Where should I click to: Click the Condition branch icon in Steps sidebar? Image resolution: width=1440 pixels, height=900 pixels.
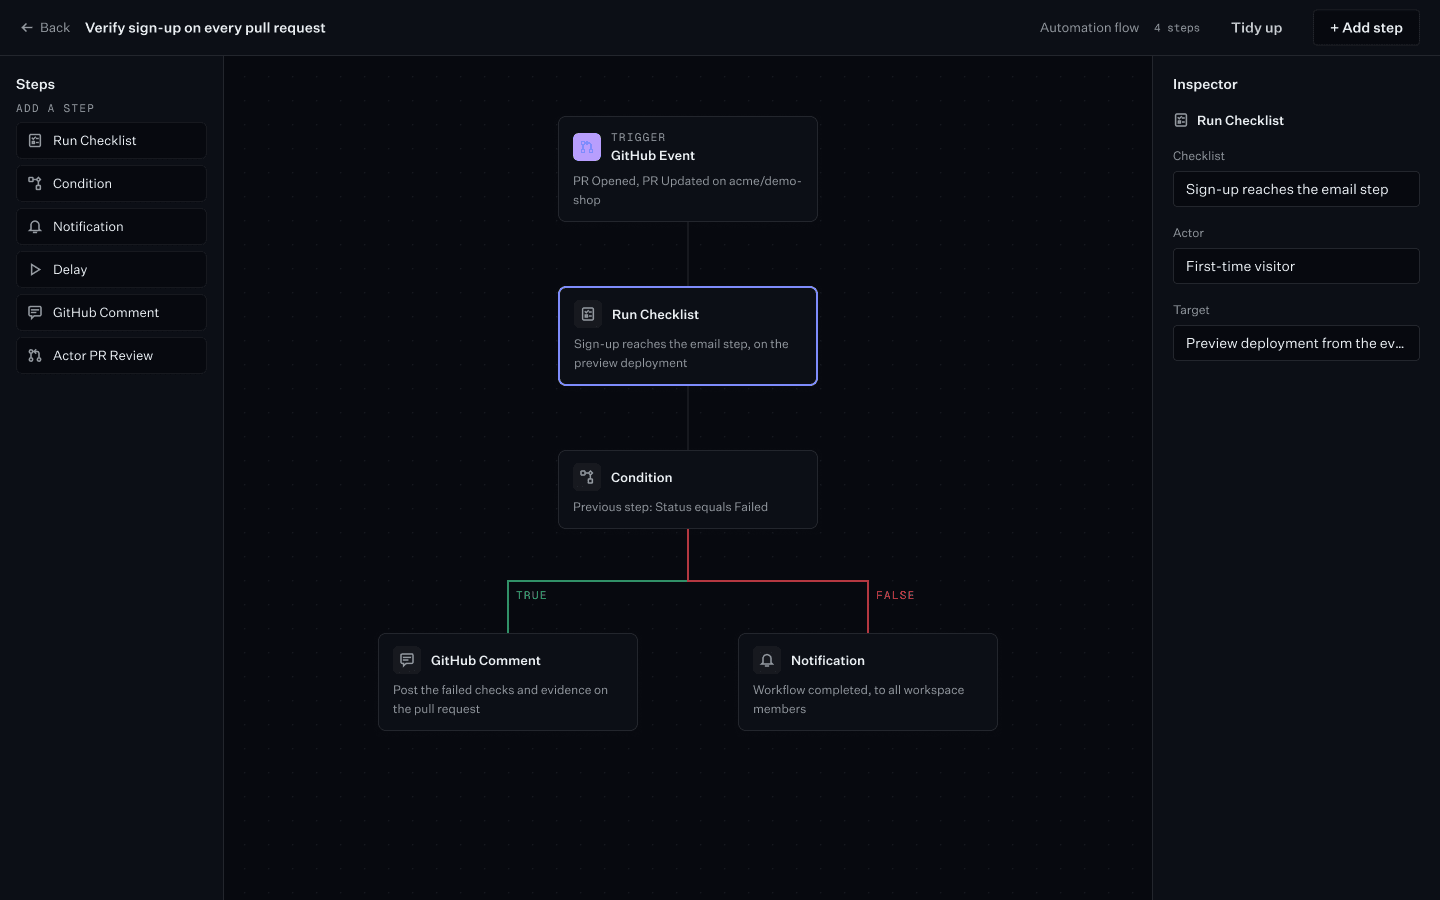pos(35,184)
